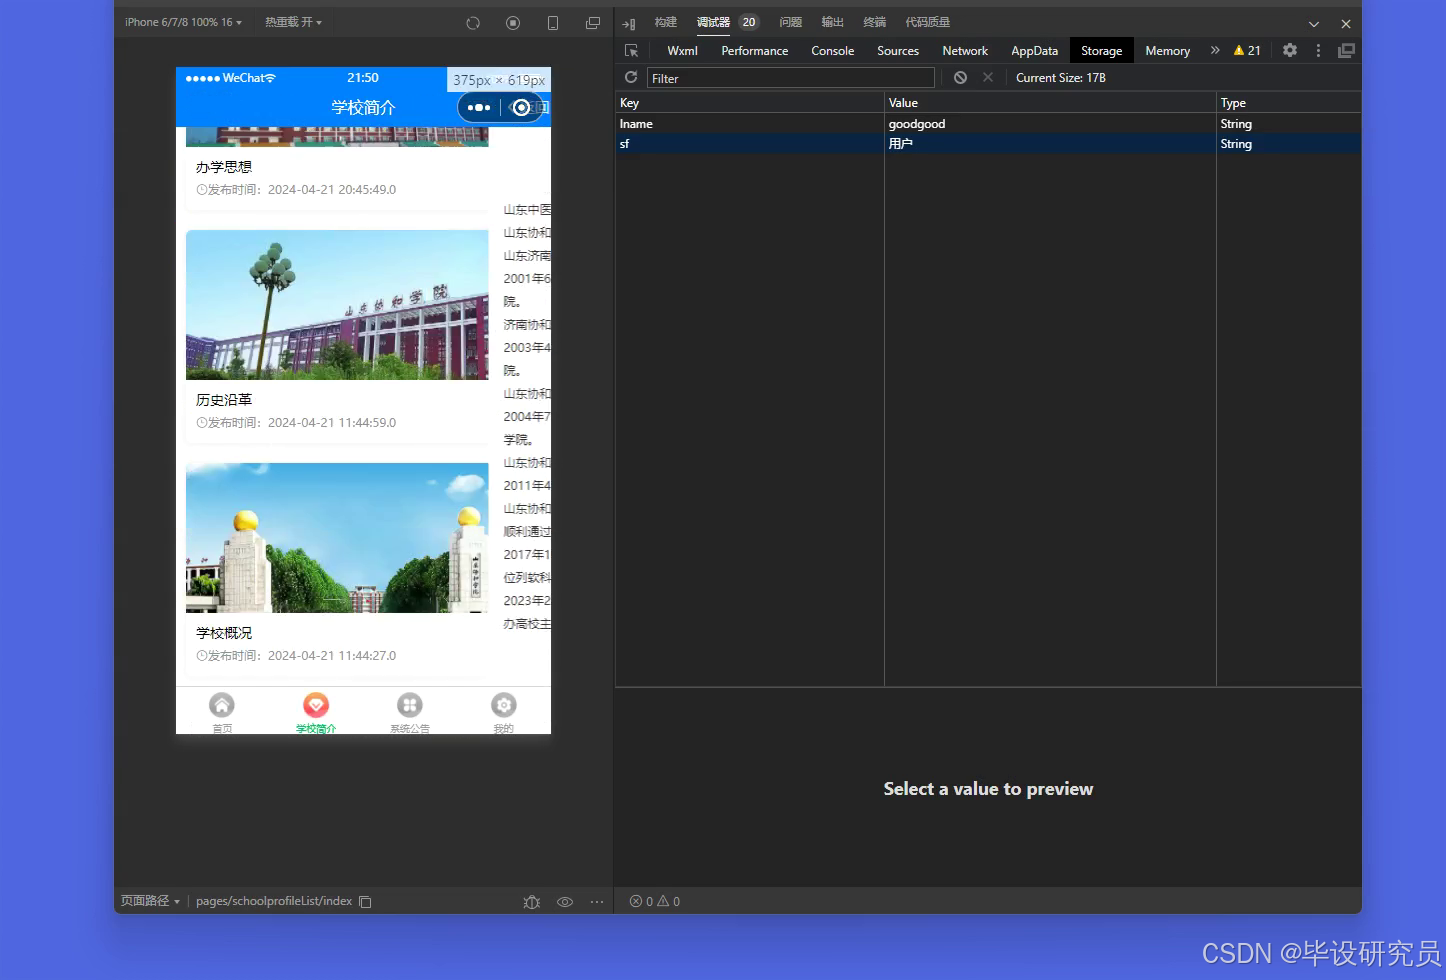Go to the 首页 home tab
This screenshot has width=1446, height=980.
coord(222,713)
